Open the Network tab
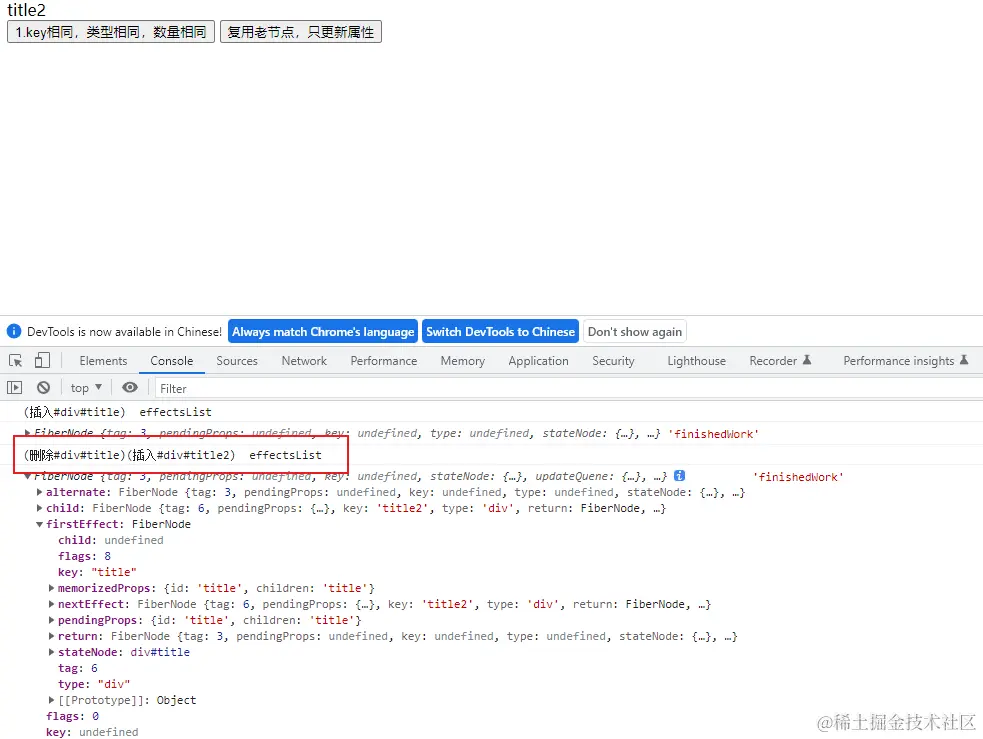 click(x=304, y=361)
